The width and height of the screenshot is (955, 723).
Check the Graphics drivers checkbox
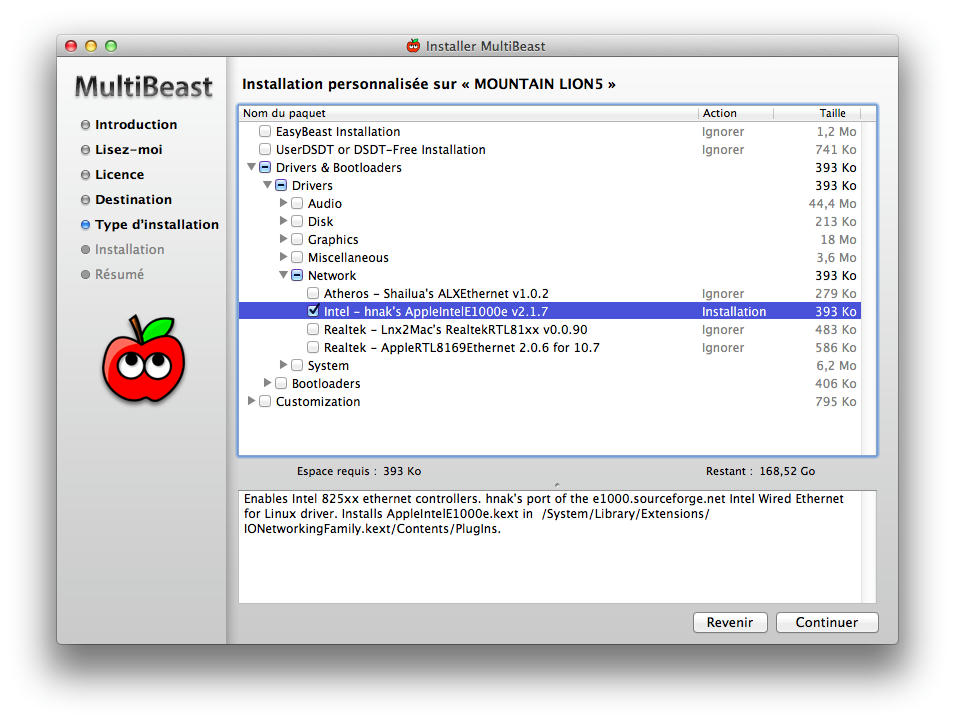point(297,239)
